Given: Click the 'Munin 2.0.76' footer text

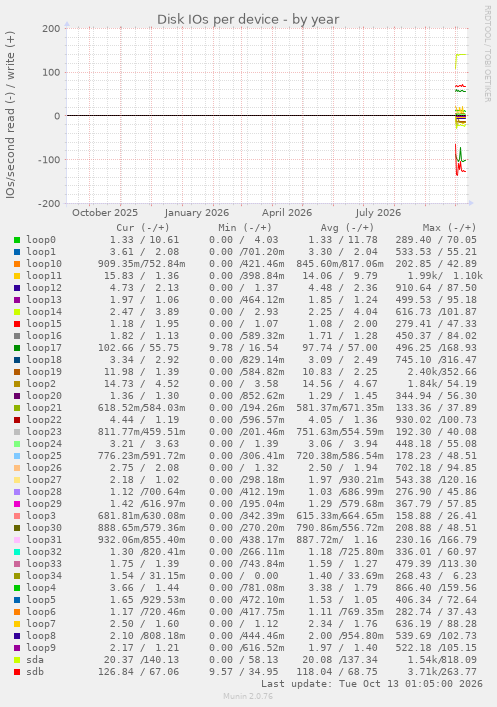Looking at the screenshot, I should [x=248, y=696].
